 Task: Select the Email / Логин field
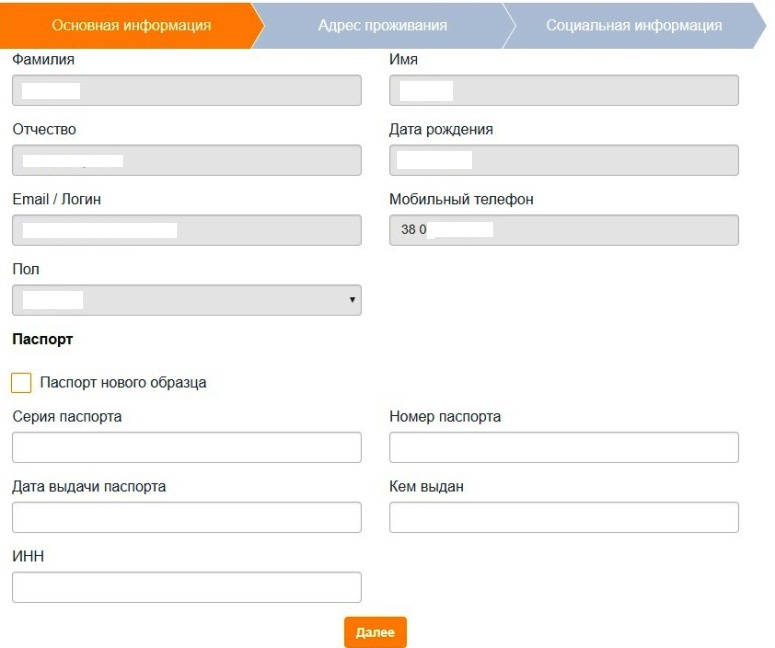(186, 231)
